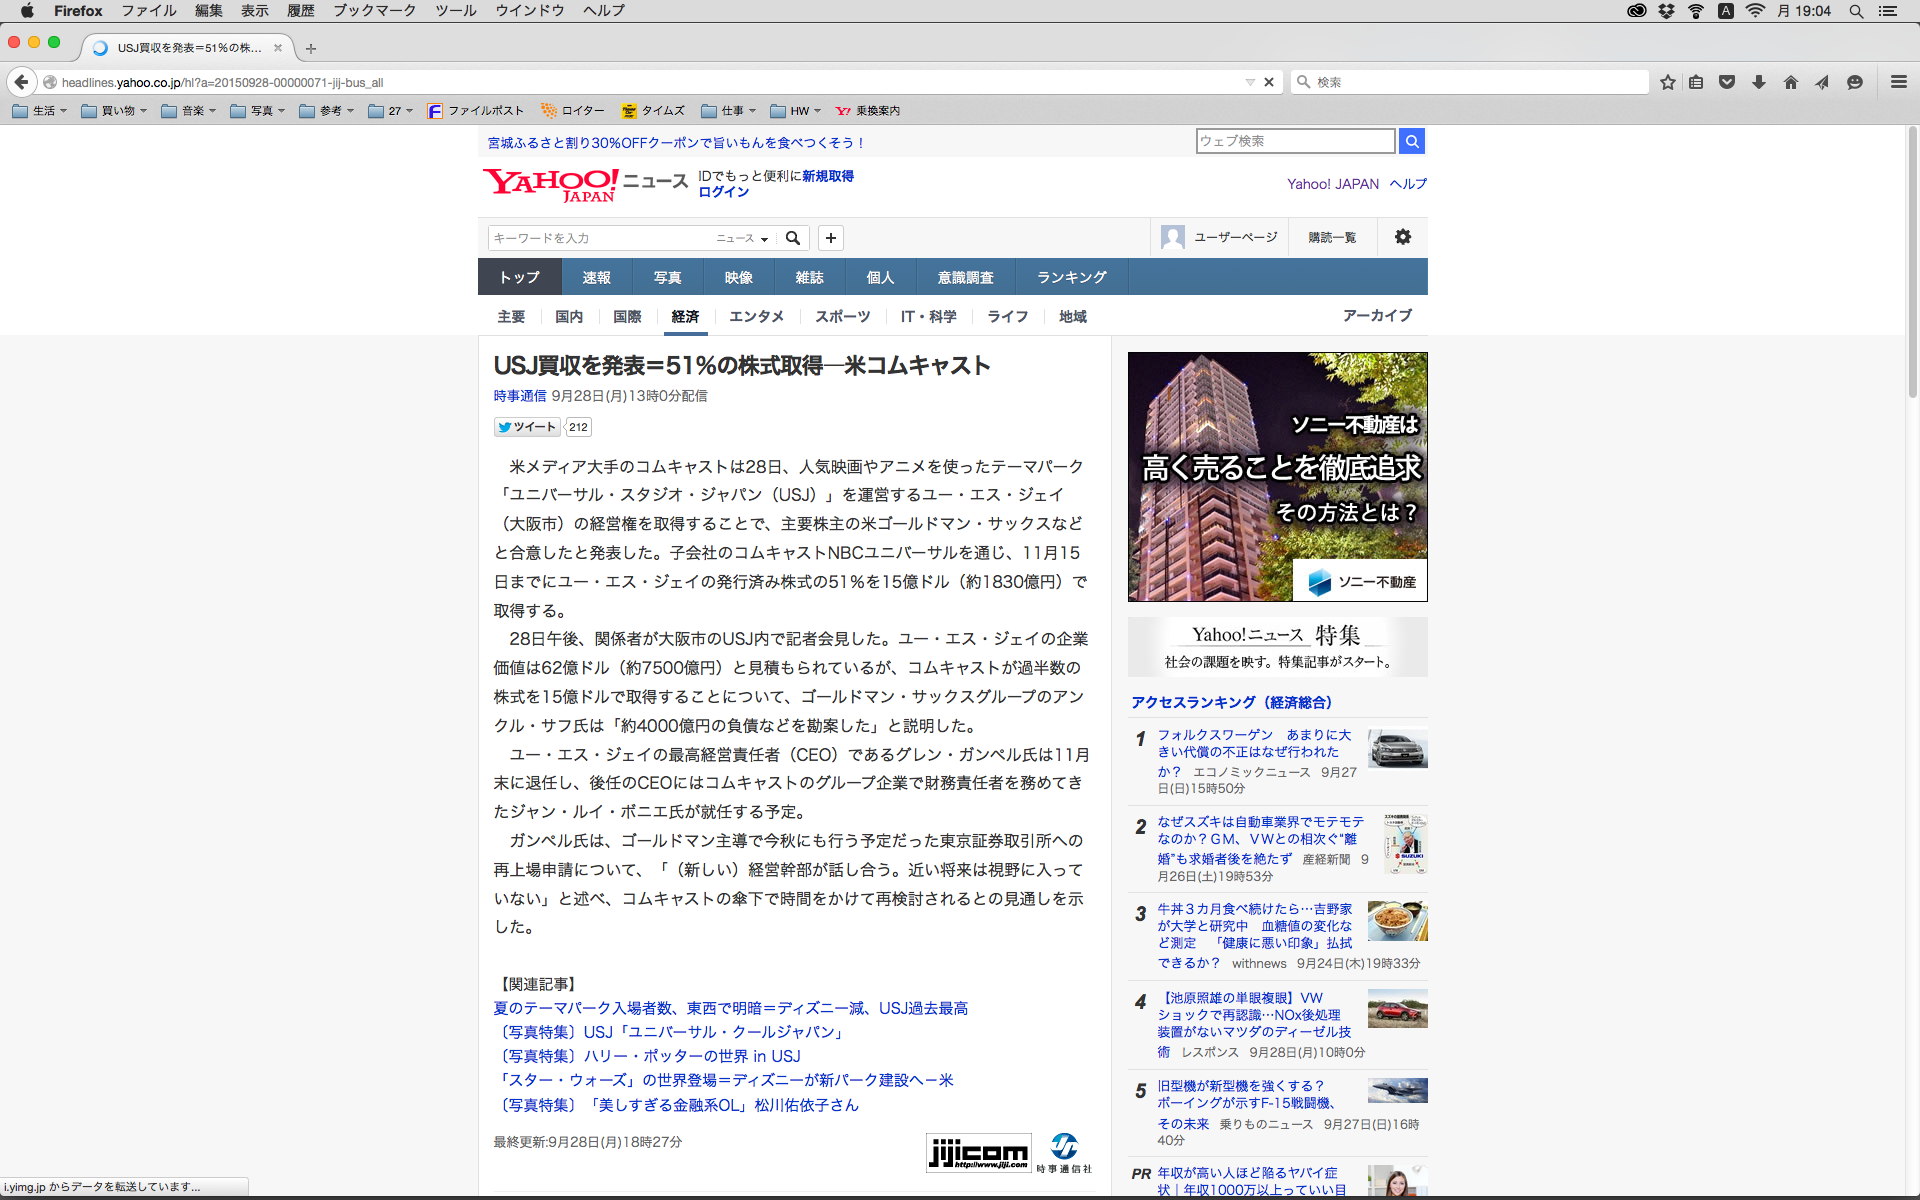
Task: Open the Firefox downloads arrow icon
Action: click(x=1759, y=82)
